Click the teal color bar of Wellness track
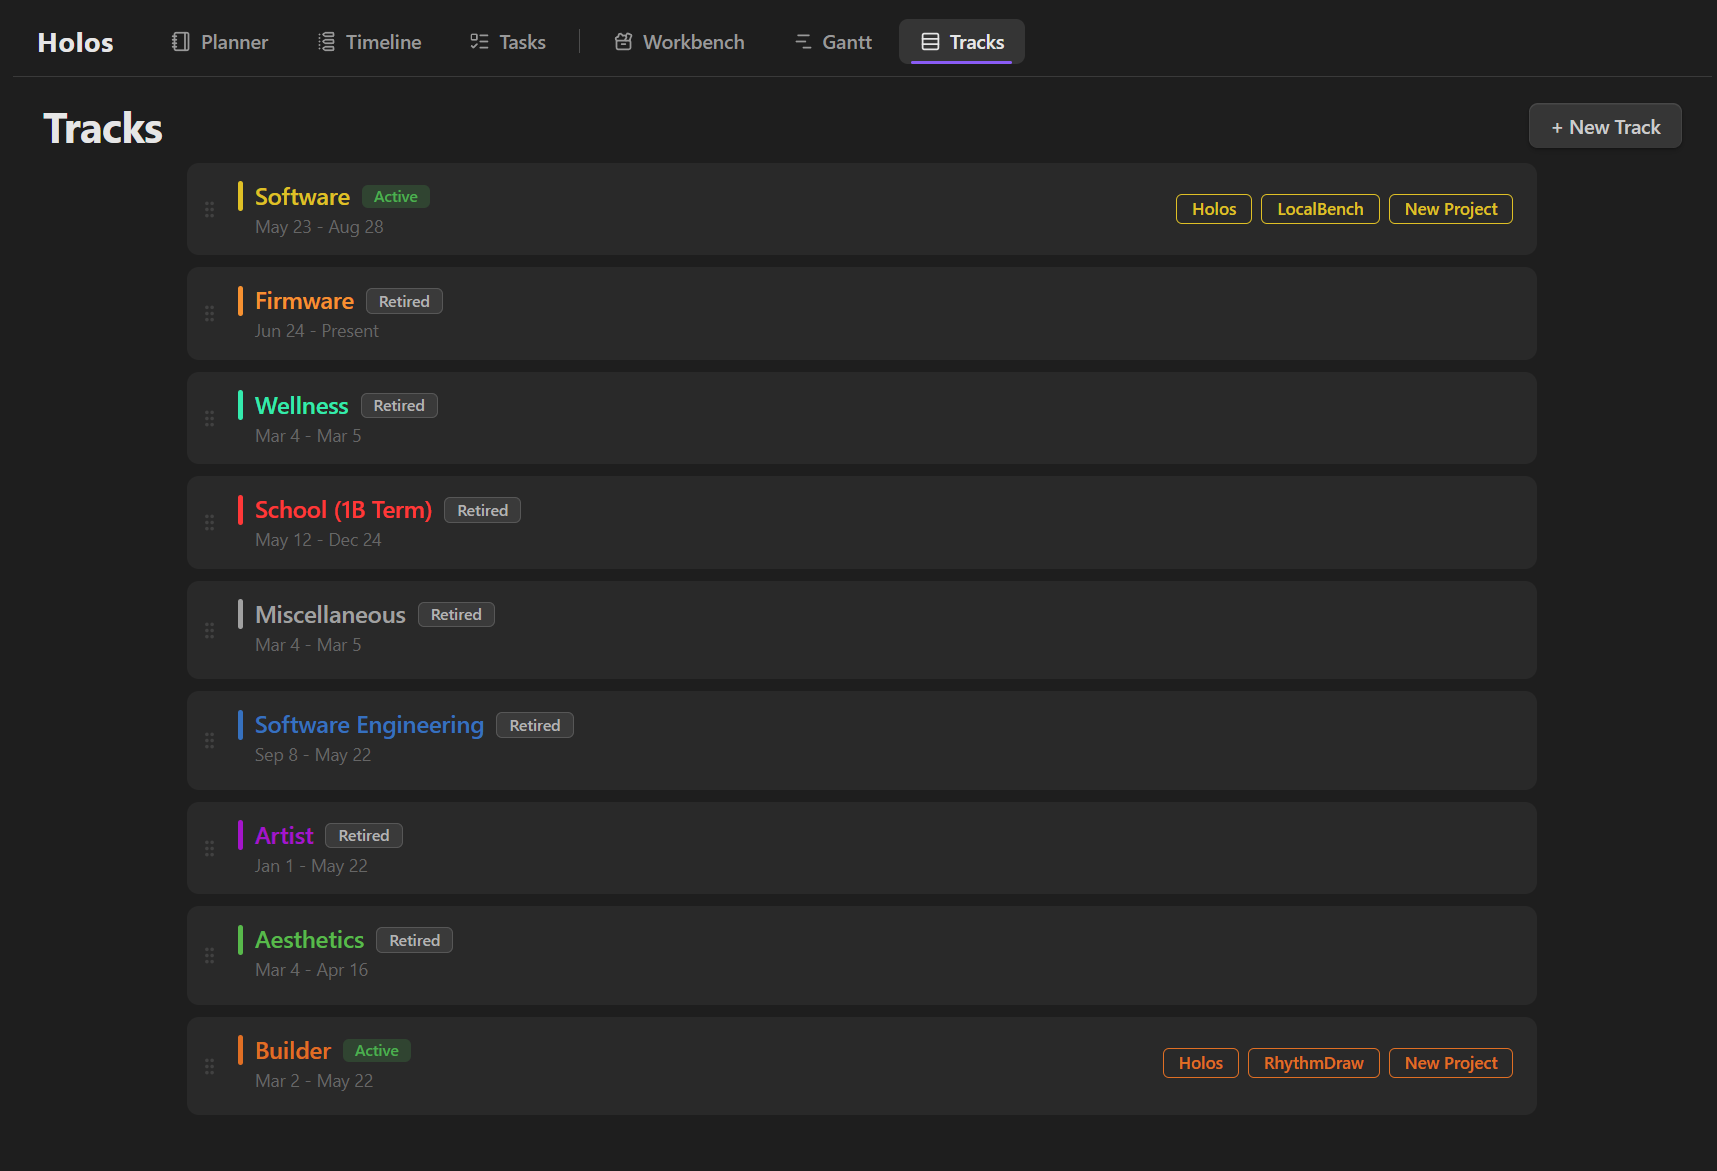 [240, 405]
